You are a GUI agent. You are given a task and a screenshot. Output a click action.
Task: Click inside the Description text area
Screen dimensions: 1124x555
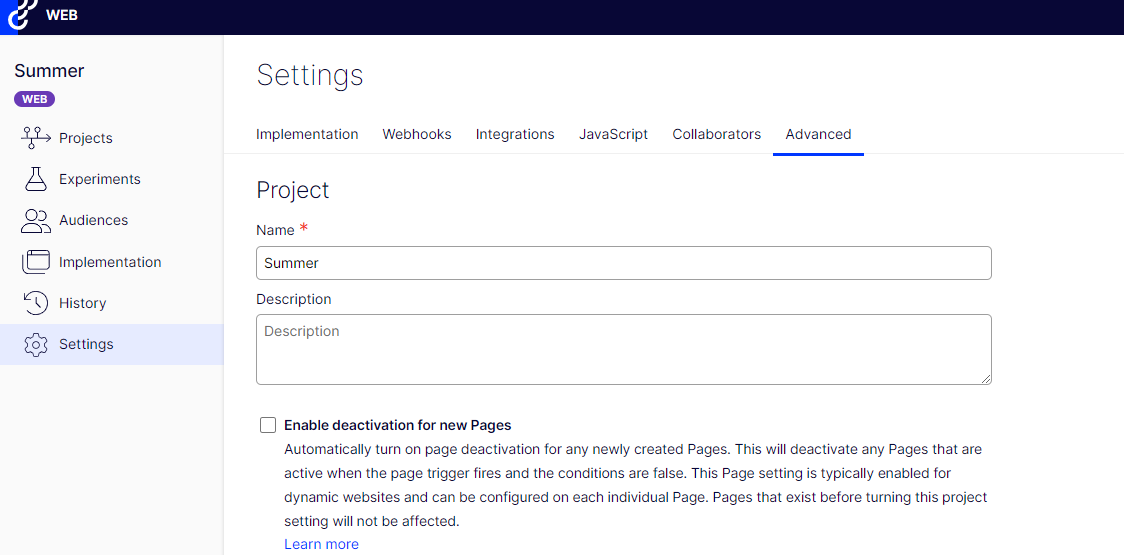click(x=623, y=349)
